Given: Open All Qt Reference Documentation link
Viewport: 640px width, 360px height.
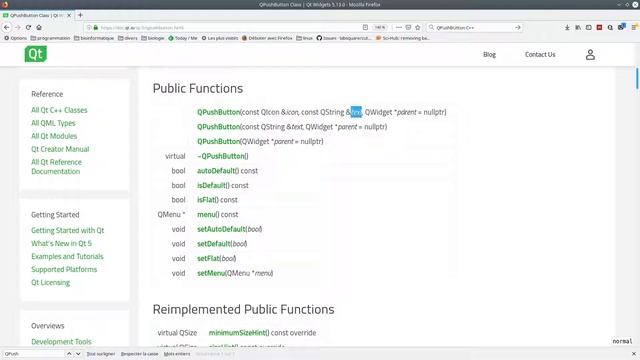Looking at the screenshot, I should [56, 167].
